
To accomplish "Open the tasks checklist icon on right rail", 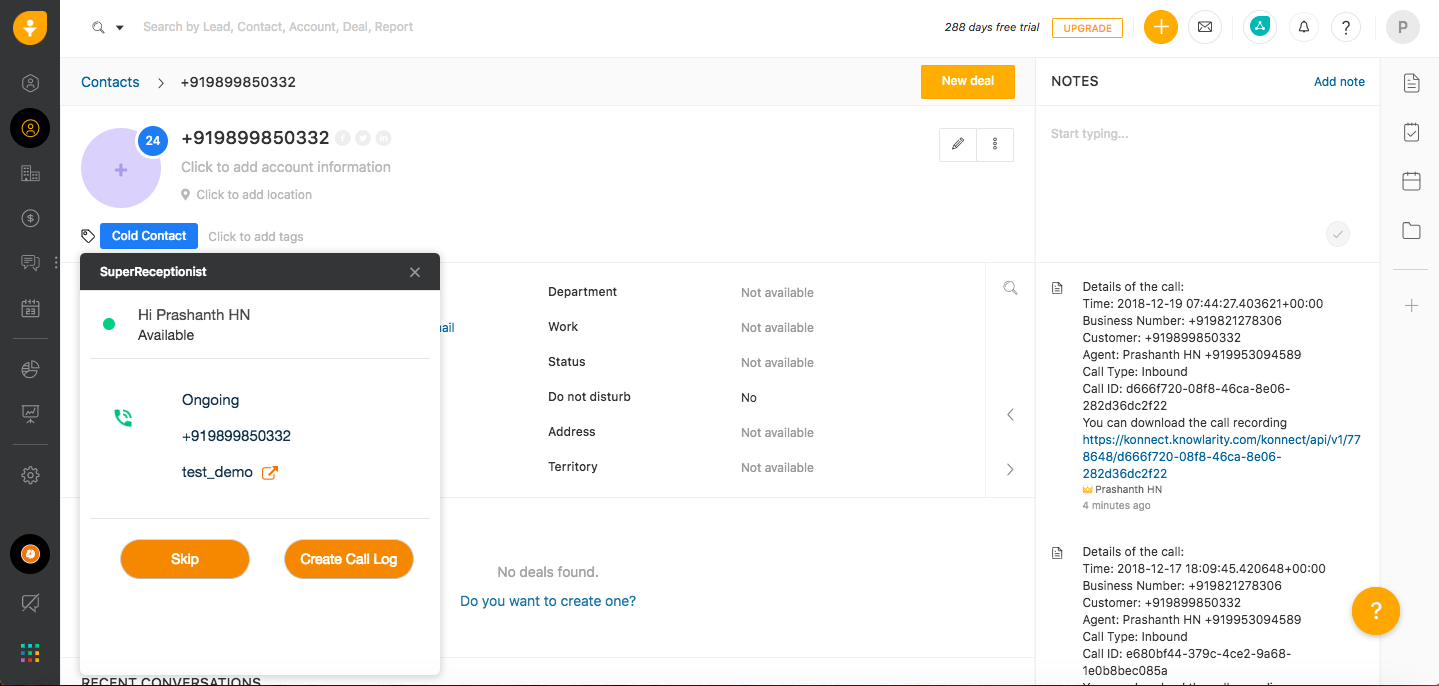I will tap(1411, 132).
